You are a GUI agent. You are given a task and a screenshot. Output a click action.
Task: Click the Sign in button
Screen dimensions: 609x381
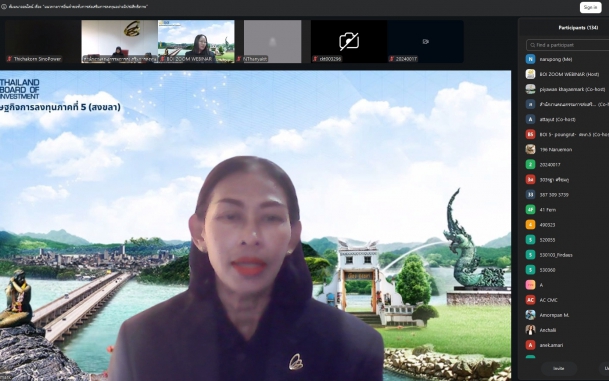(590, 7)
